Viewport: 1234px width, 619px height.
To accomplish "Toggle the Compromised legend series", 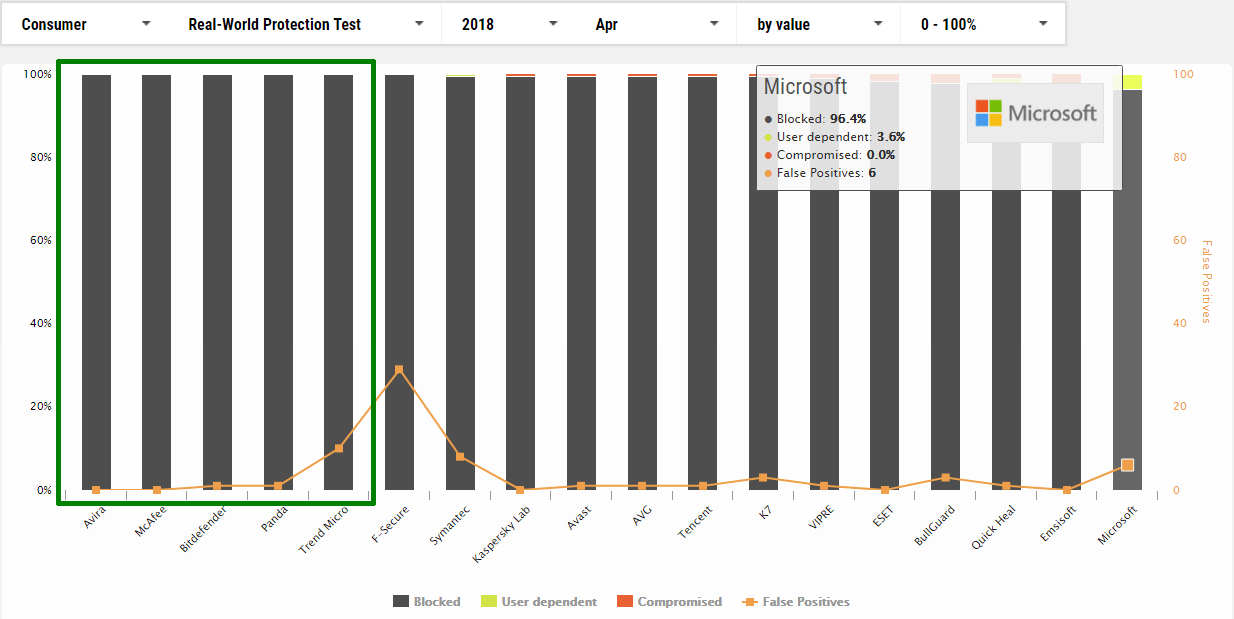I will pyautogui.click(x=669, y=602).
